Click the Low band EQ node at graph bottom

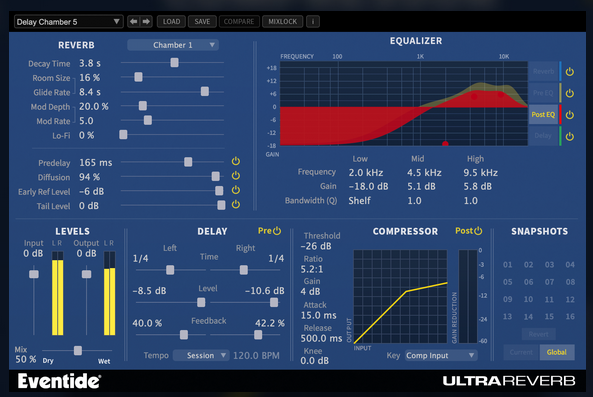coord(445,144)
